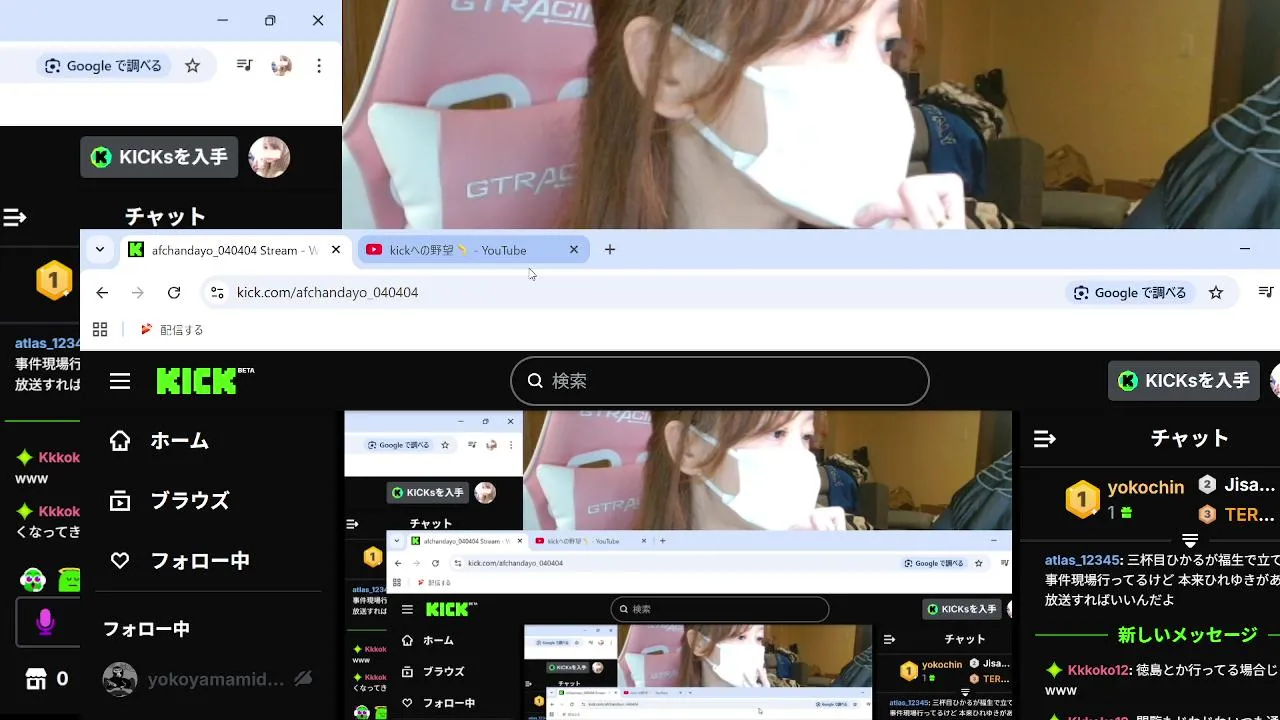1280x720 pixels.
Task: Expand leaderboard handle below yokochin
Action: pyautogui.click(x=1190, y=540)
